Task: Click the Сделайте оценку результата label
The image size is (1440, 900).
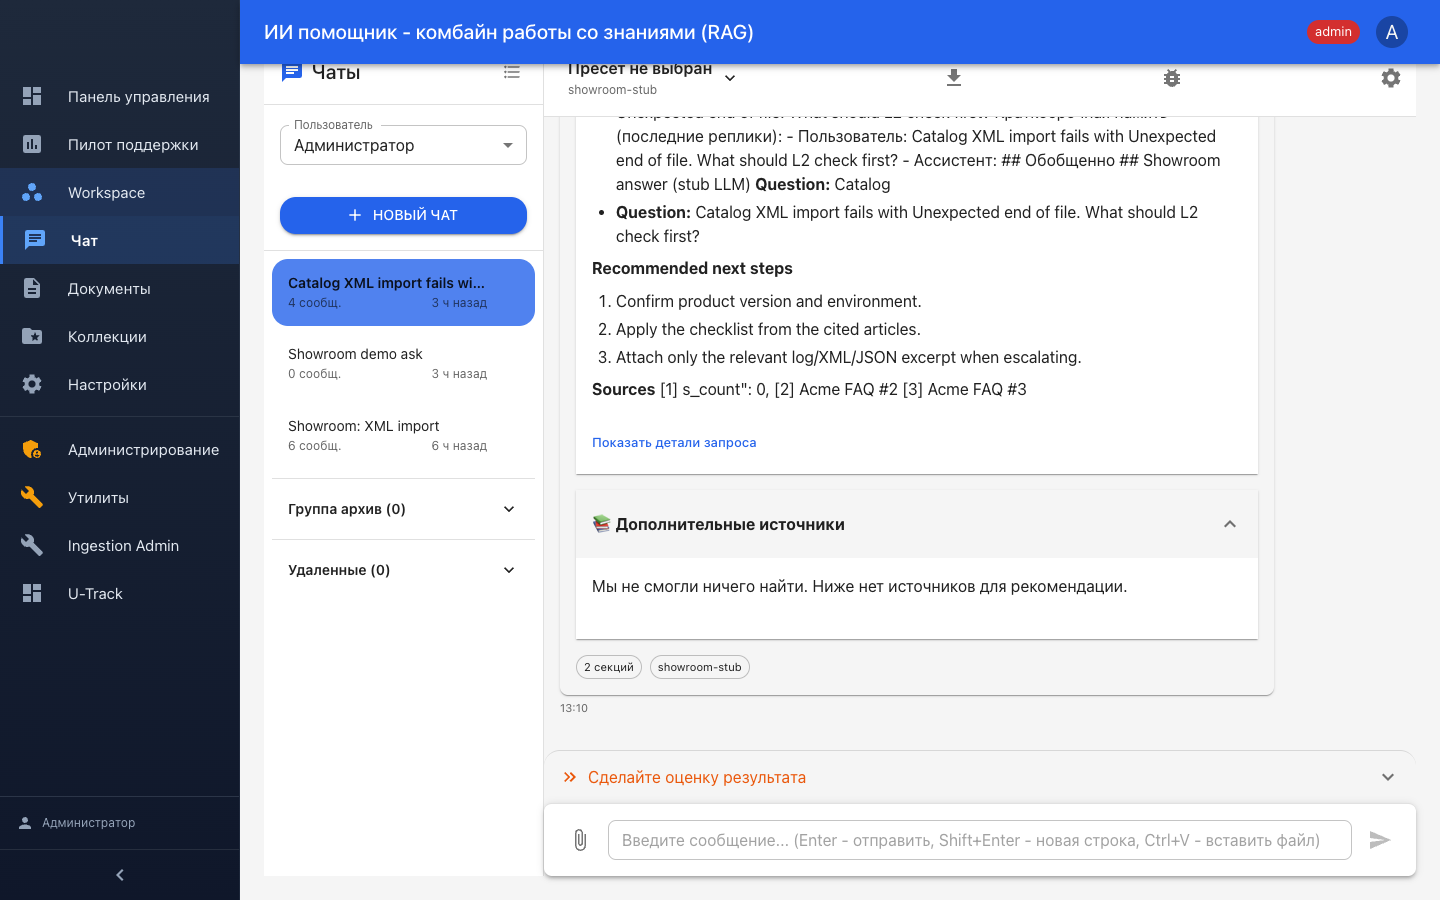Action: (697, 777)
